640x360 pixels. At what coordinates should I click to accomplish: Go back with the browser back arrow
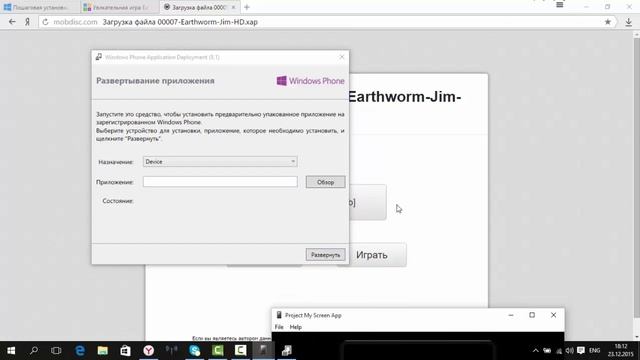pyautogui.click(x=12, y=22)
